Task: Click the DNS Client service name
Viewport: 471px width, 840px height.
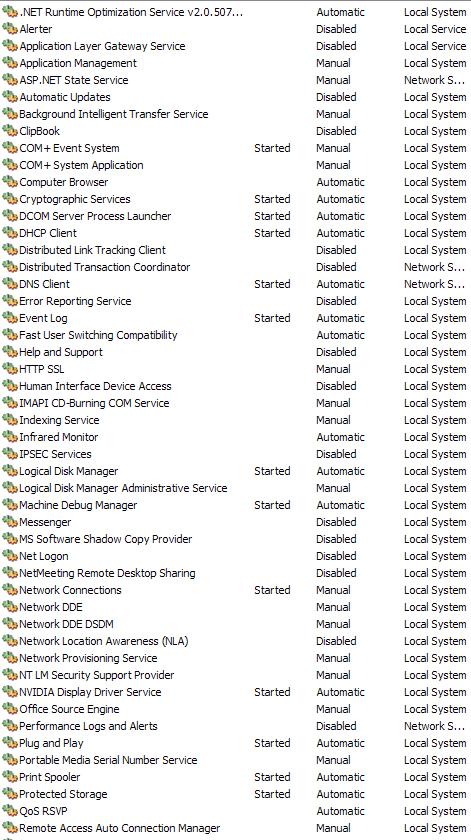Action: [x=44, y=284]
